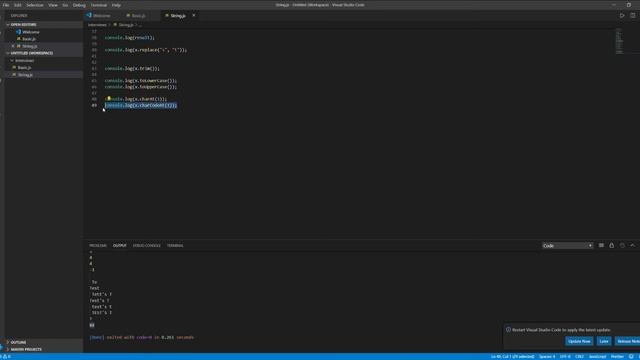The height and width of the screenshot is (360, 640).
Task: Maximize the panel with the chevron-up icon
Action: click(x=632, y=245)
